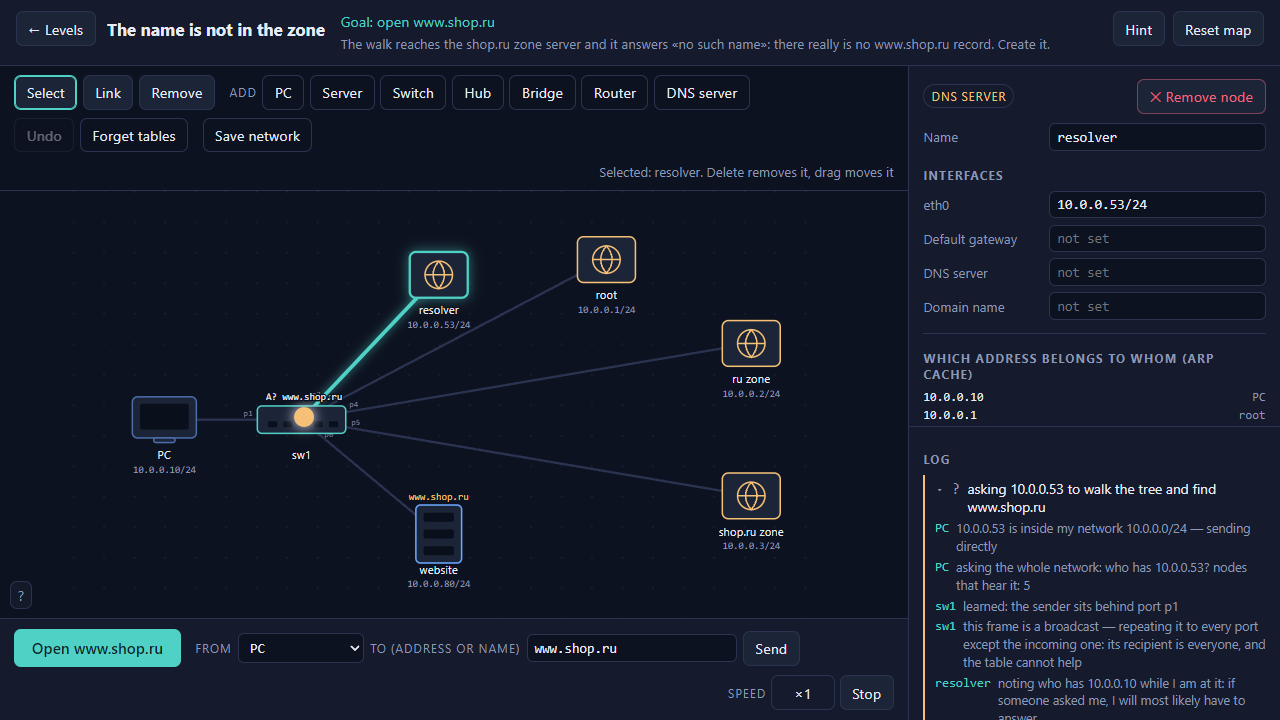Click the DNS SERVER type badge
Viewport: 1280px width, 720px height.
[968, 96]
